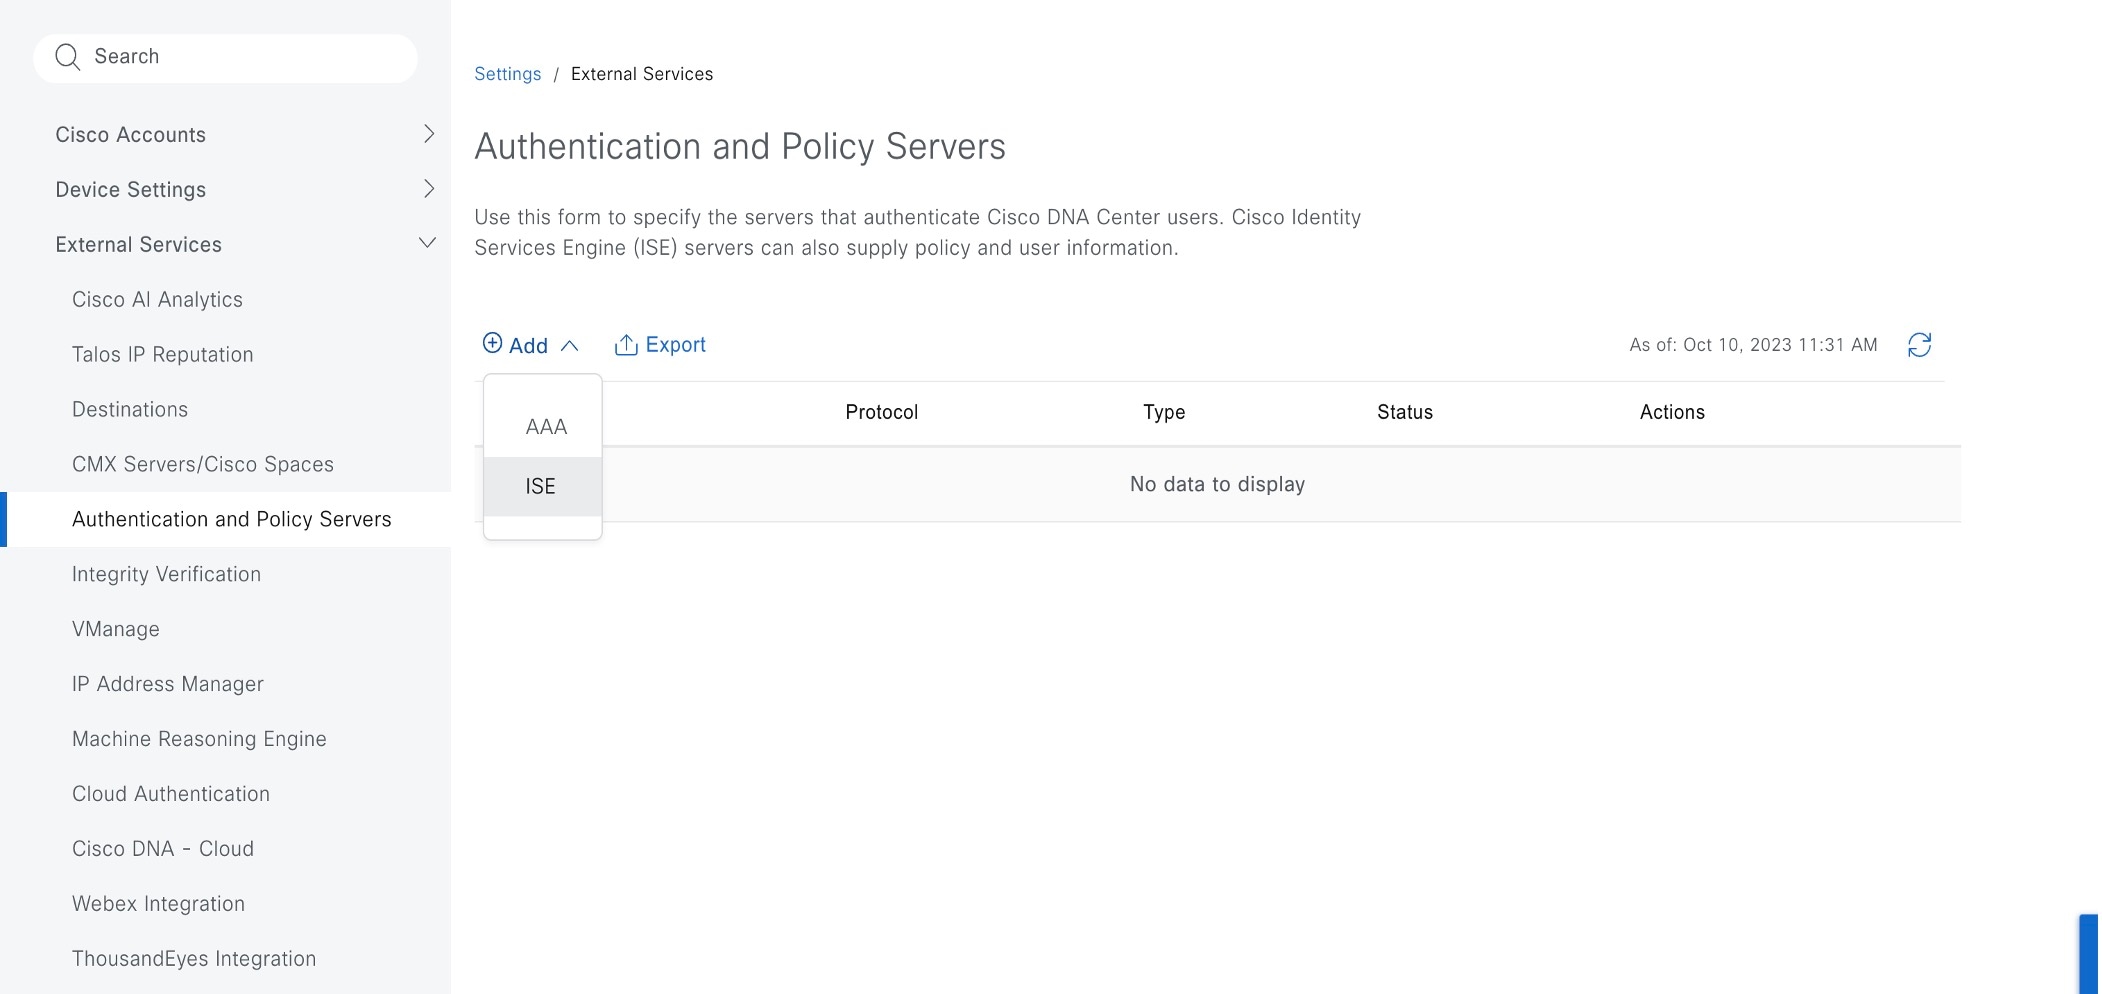
Task: Click the Actions column header
Action: (1672, 412)
